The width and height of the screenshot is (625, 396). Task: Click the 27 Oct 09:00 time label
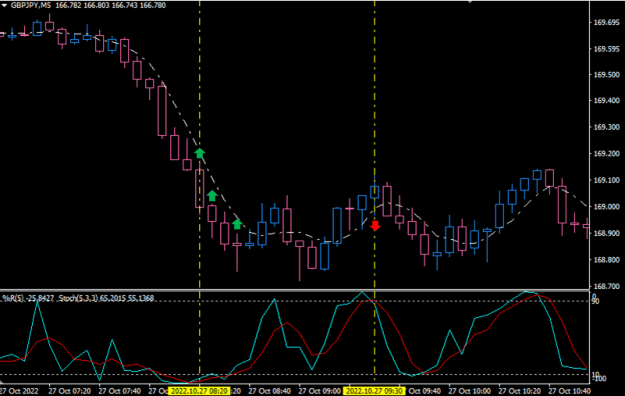(x=320, y=391)
